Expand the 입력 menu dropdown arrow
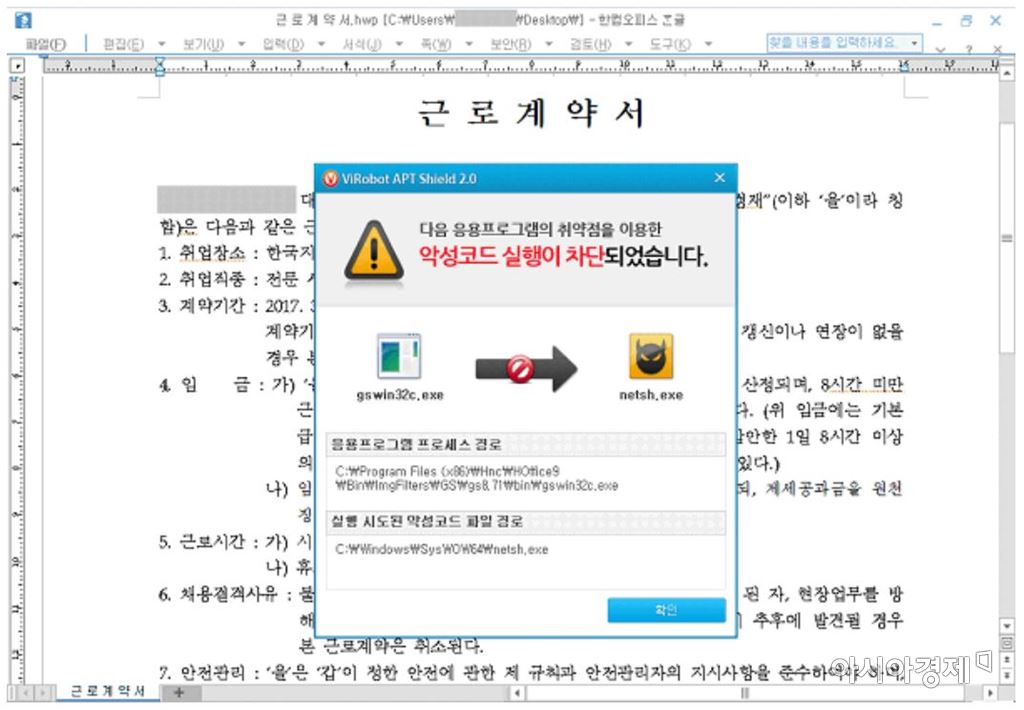1024x710 pixels. 322,44
